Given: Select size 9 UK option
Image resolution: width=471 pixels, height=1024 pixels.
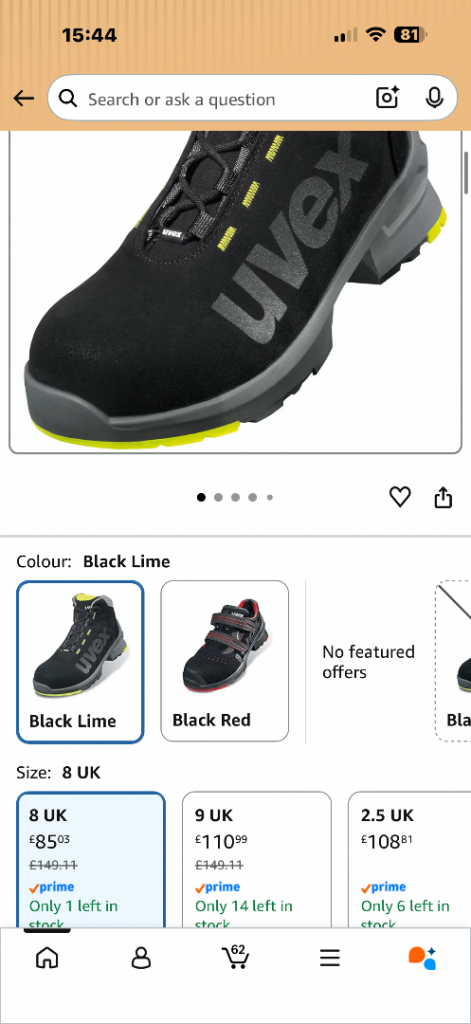Looking at the screenshot, I should pyautogui.click(x=257, y=859).
